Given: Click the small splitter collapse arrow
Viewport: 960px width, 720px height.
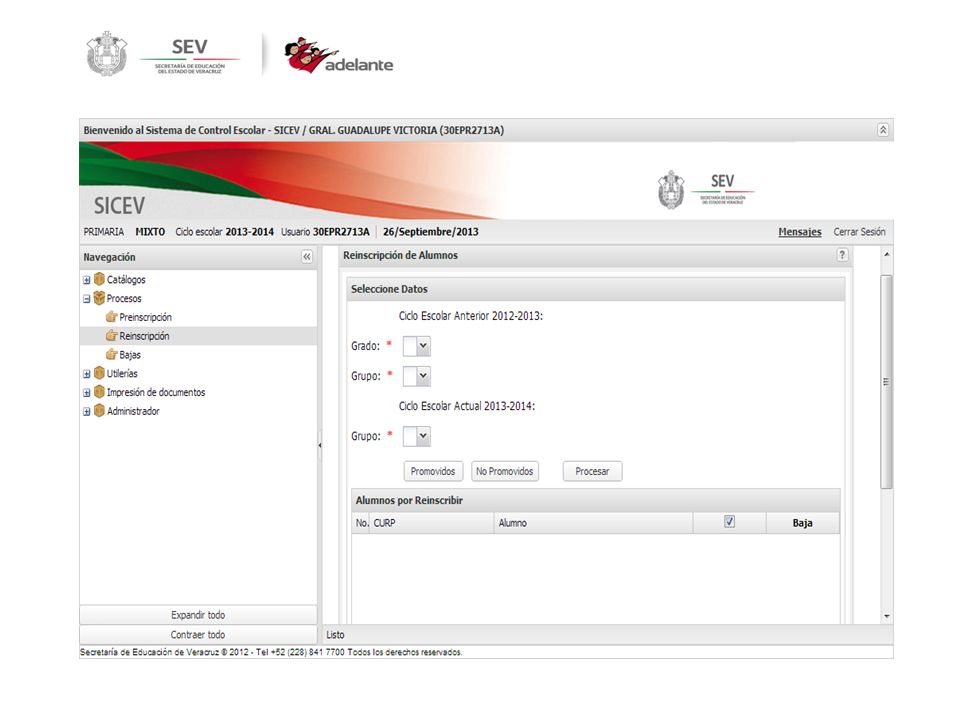Looking at the screenshot, I should (x=320, y=445).
